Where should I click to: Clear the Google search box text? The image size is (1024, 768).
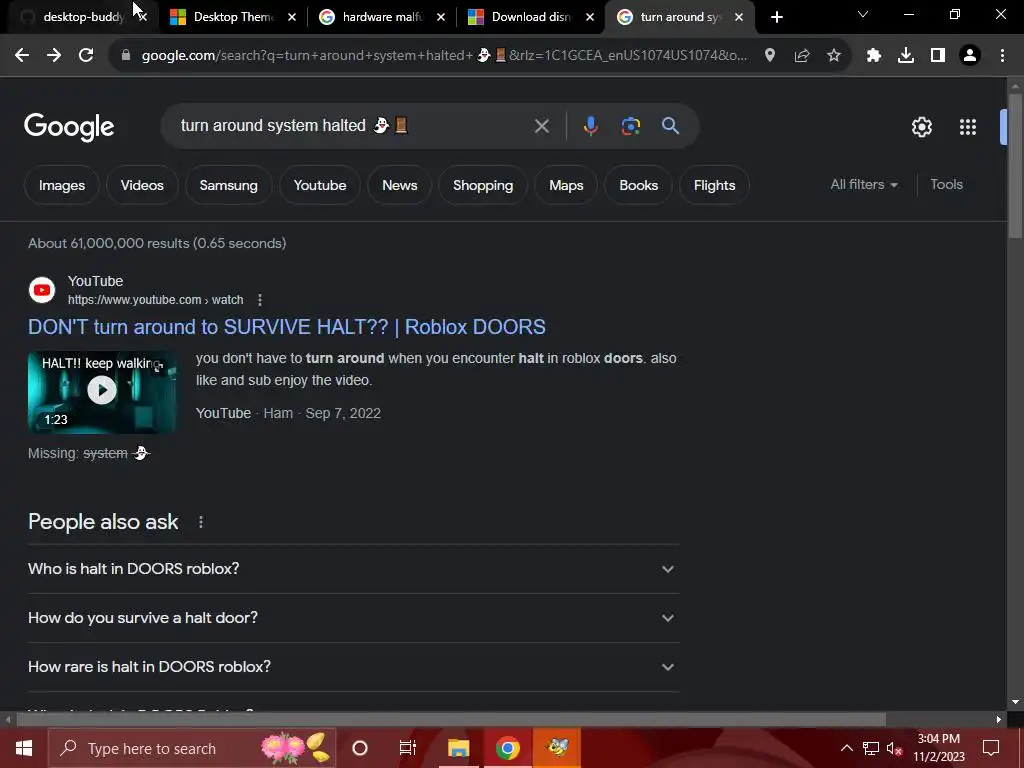(541, 126)
